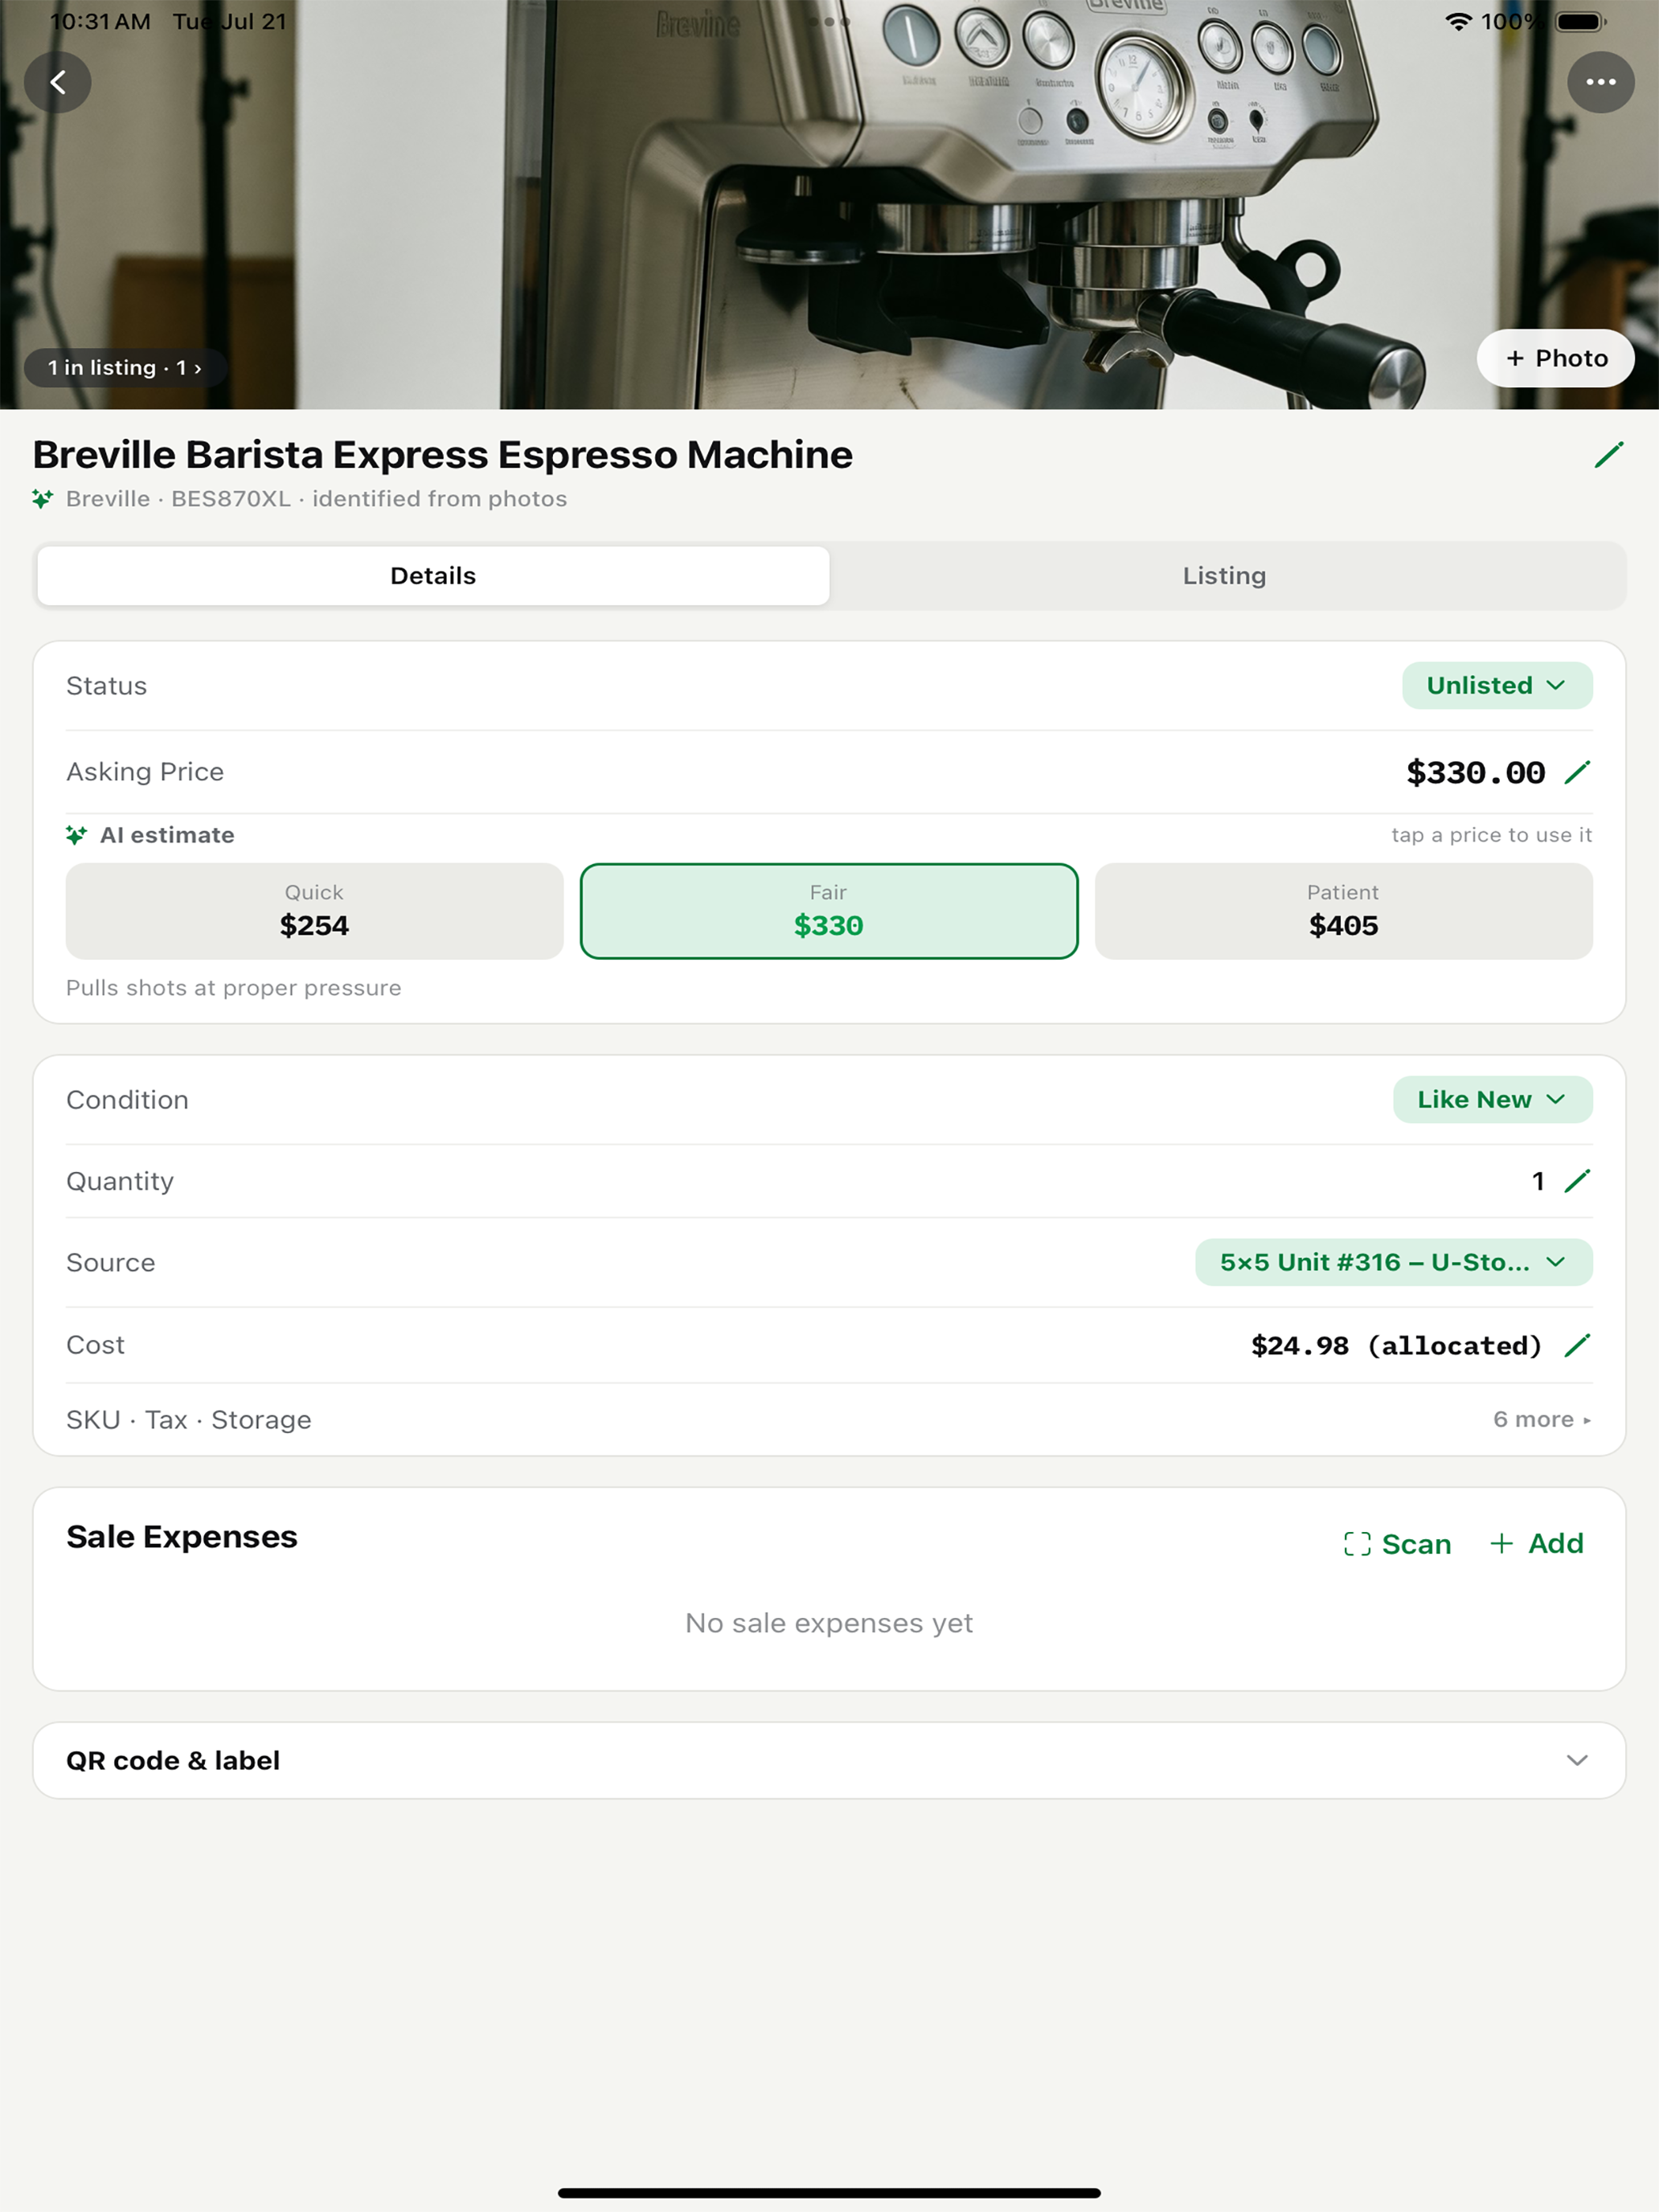Expand the QR code & label section
The width and height of the screenshot is (1659, 2212).
[x=829, y=1761]
